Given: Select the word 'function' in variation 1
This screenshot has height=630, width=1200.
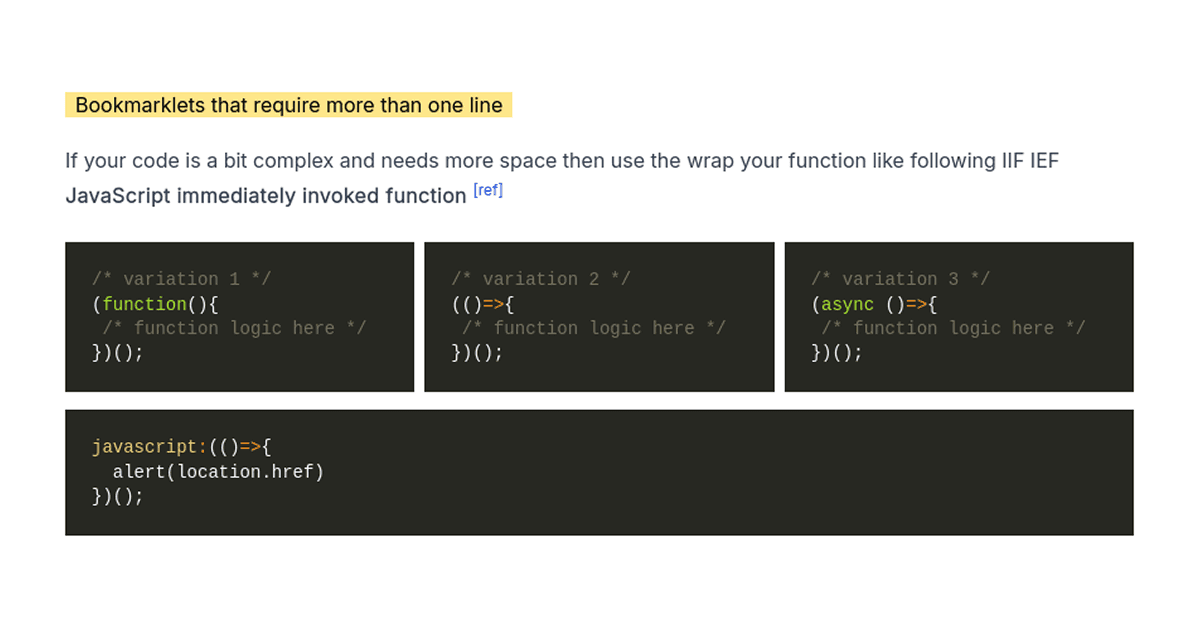Looking at the screenshot, I should click(x=143, y=303).
